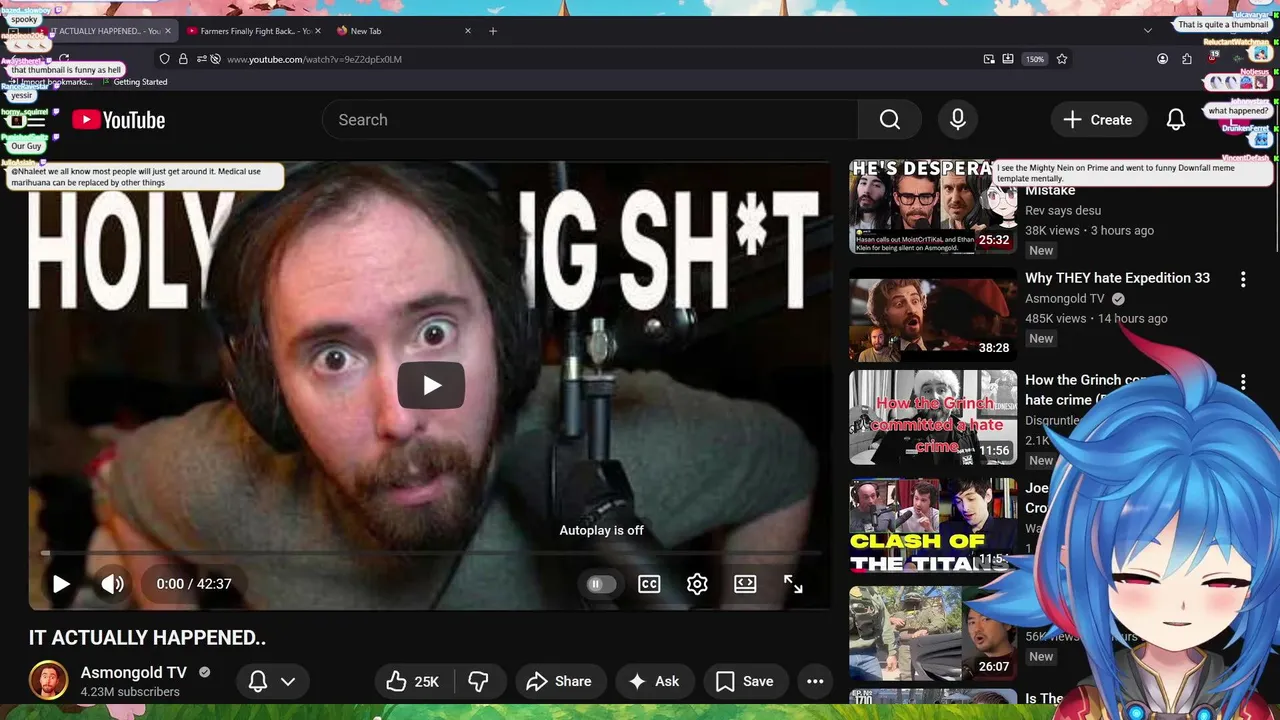
Task: Bookmark this page with the star
Action: pos(1062,59)
